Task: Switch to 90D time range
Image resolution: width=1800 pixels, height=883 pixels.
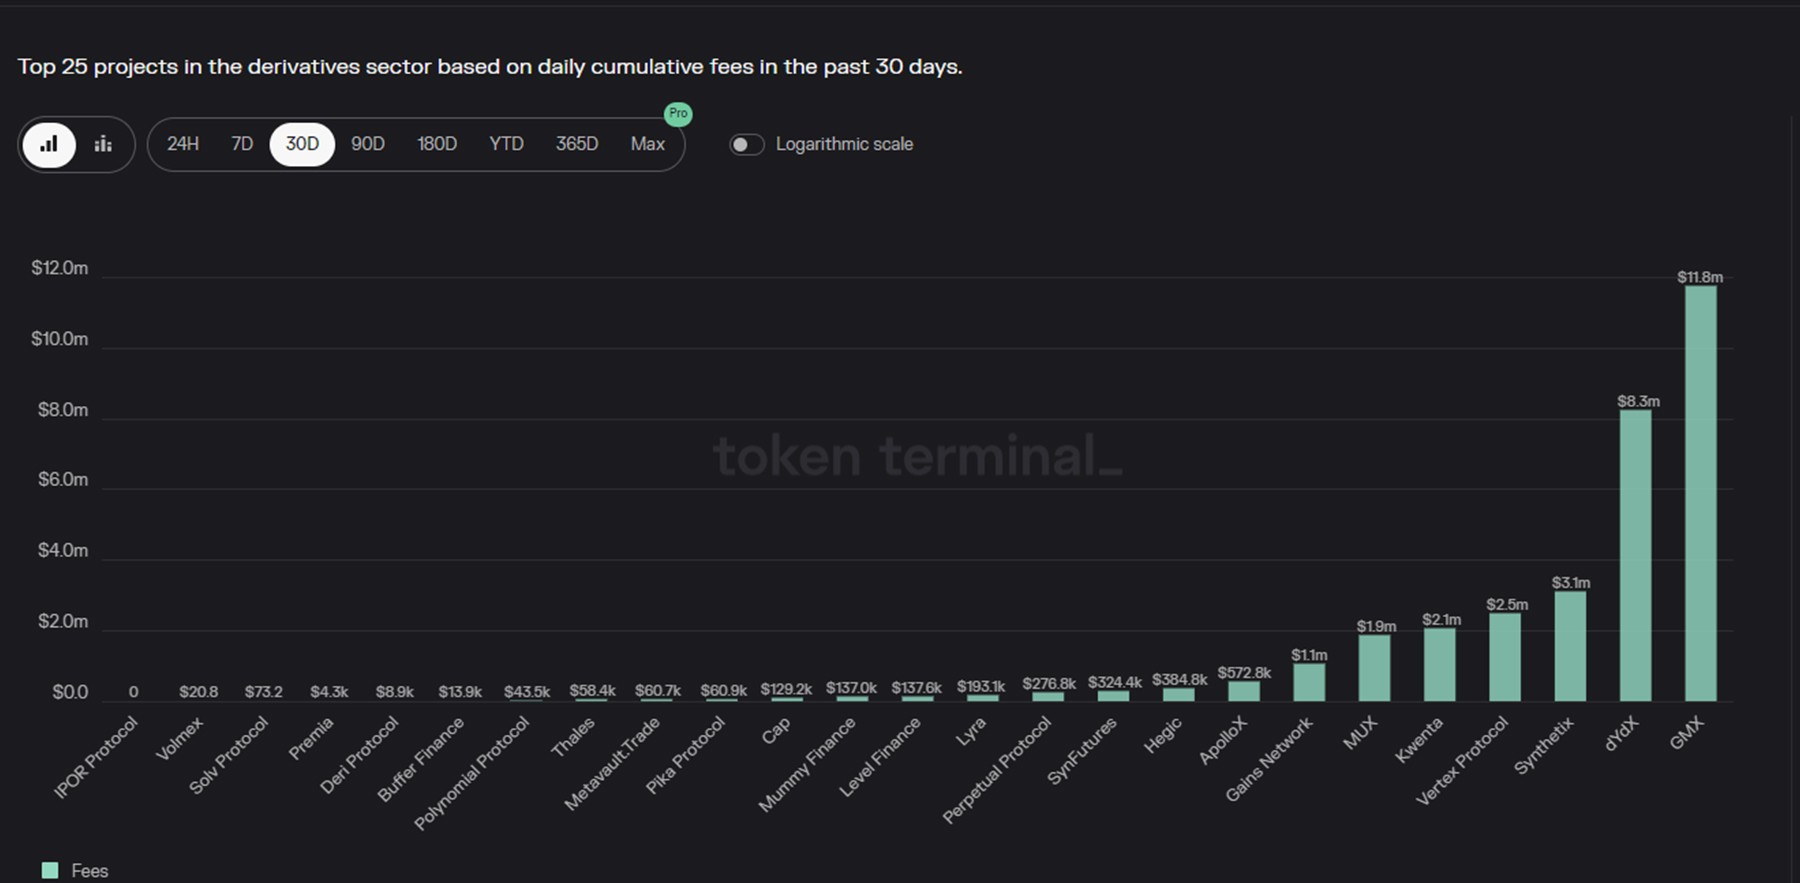Action: pyautogui.click(x=367, y=144)
